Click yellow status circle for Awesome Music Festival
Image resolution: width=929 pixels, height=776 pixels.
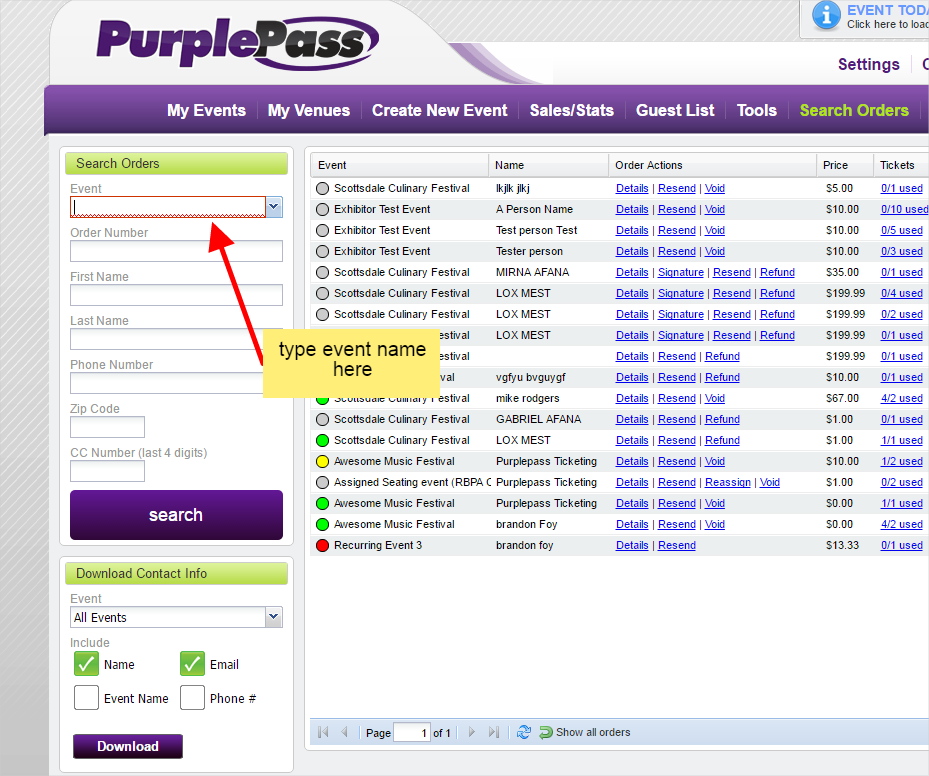tap(322, 461)
